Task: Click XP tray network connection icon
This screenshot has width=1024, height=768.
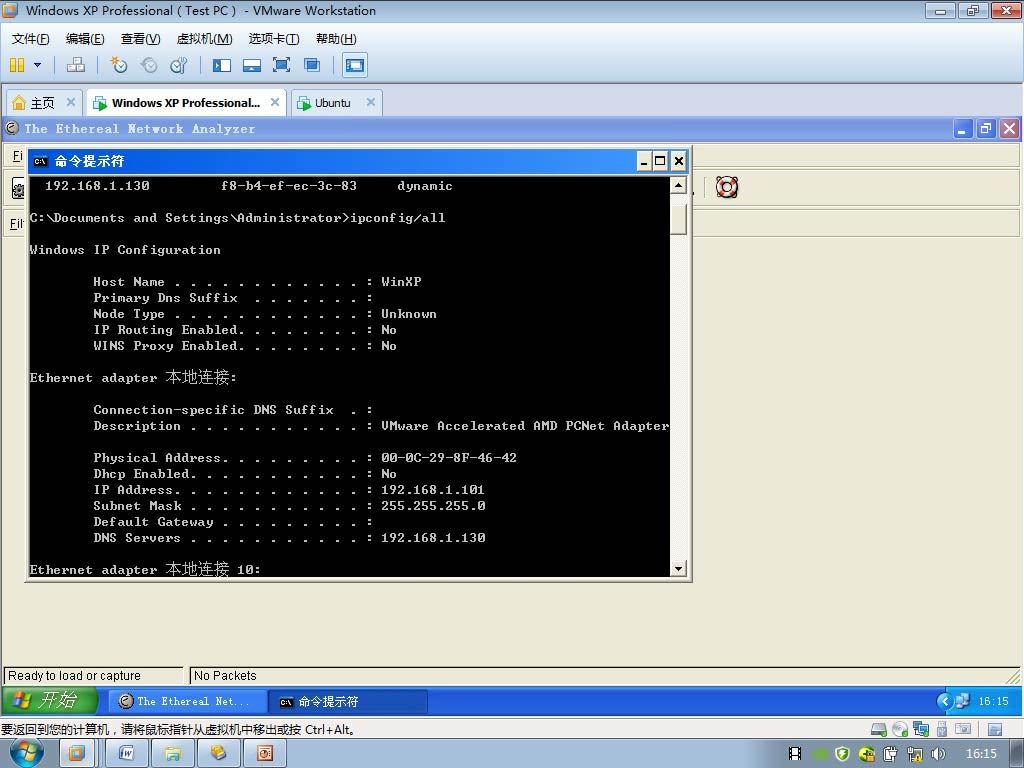Action: click(x=962, y=701)
